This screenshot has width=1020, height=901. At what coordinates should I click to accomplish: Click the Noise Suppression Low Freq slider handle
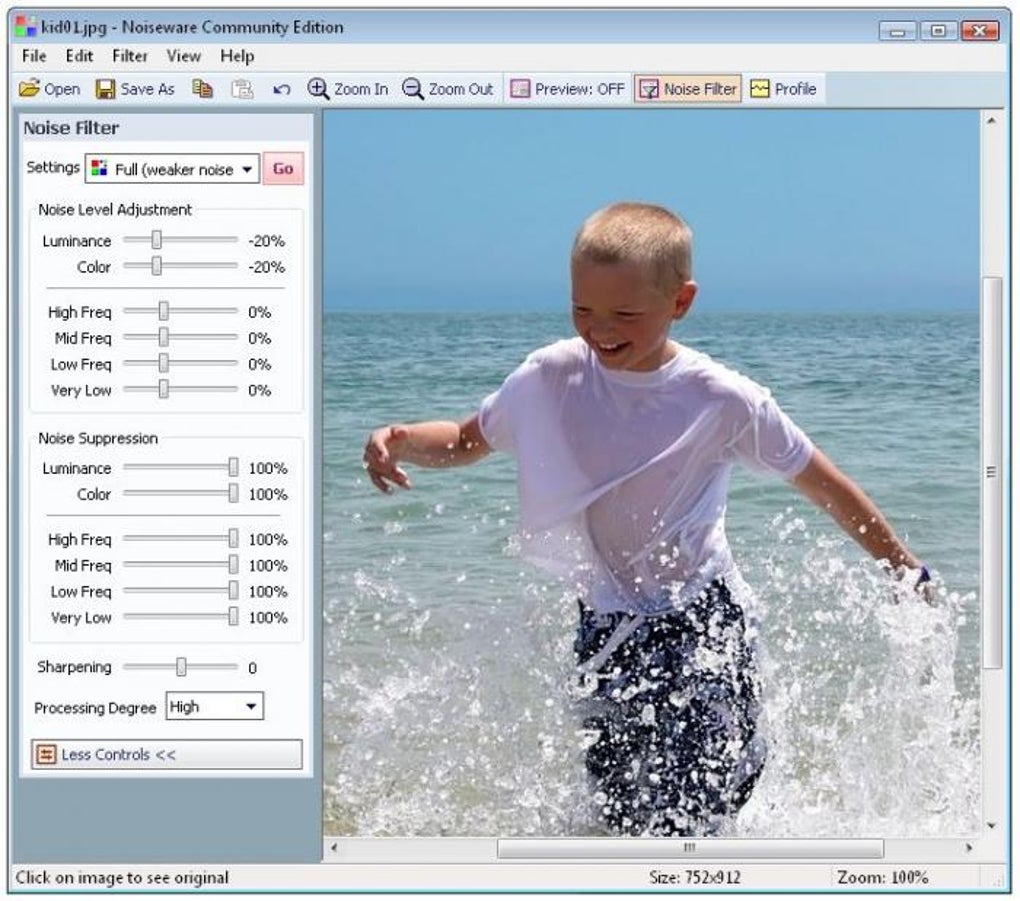coord(233,591)
